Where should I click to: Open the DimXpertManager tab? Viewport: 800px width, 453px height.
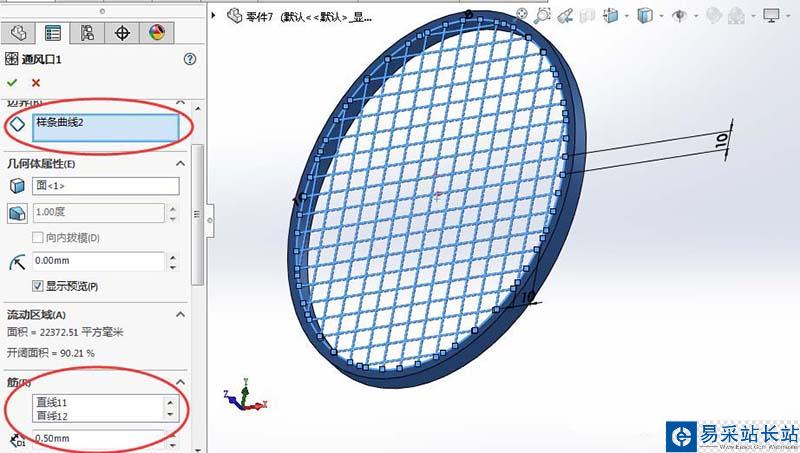[122, 33]
